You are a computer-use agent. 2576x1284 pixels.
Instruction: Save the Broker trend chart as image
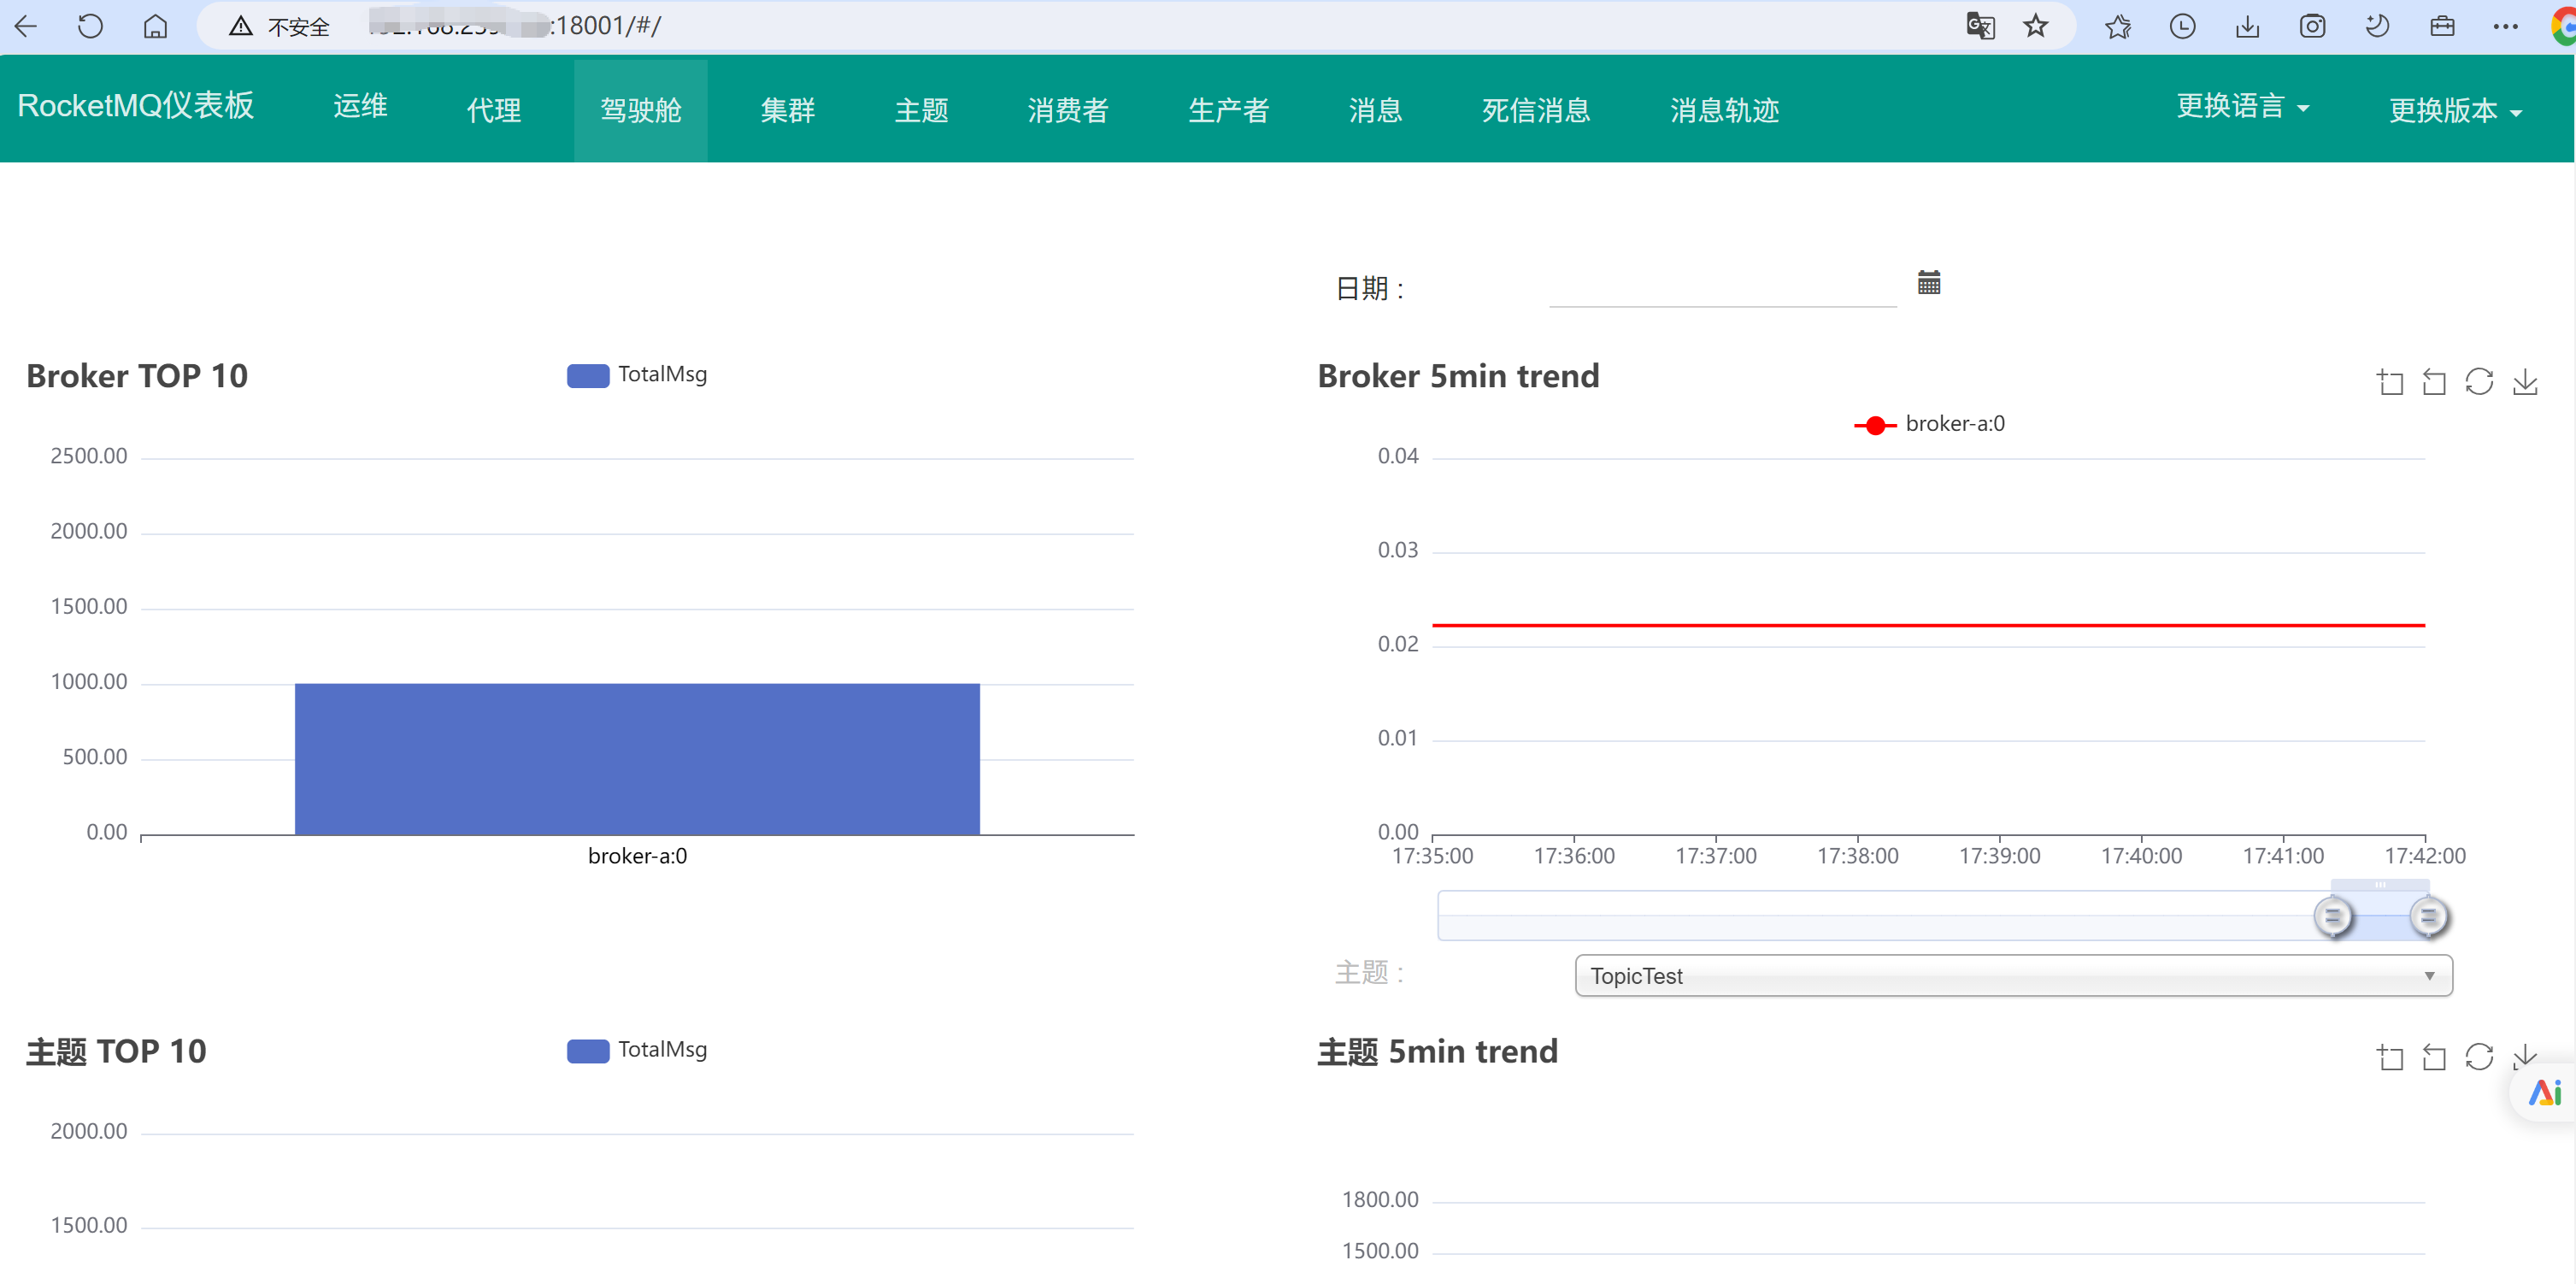pyautogui.click(x=2525, y=382)
